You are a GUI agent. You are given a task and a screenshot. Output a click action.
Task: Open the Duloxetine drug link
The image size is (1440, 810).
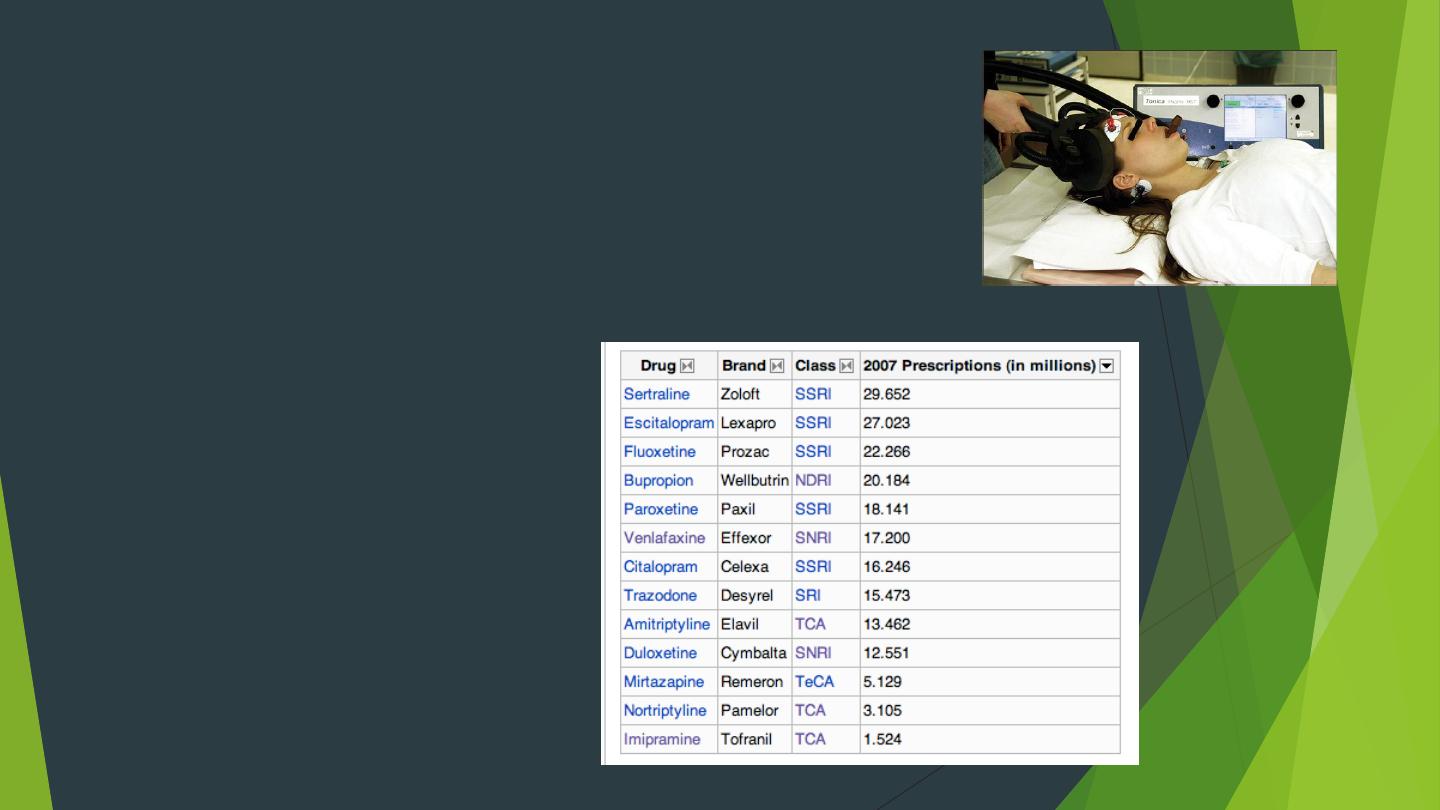tap(660, 653)
